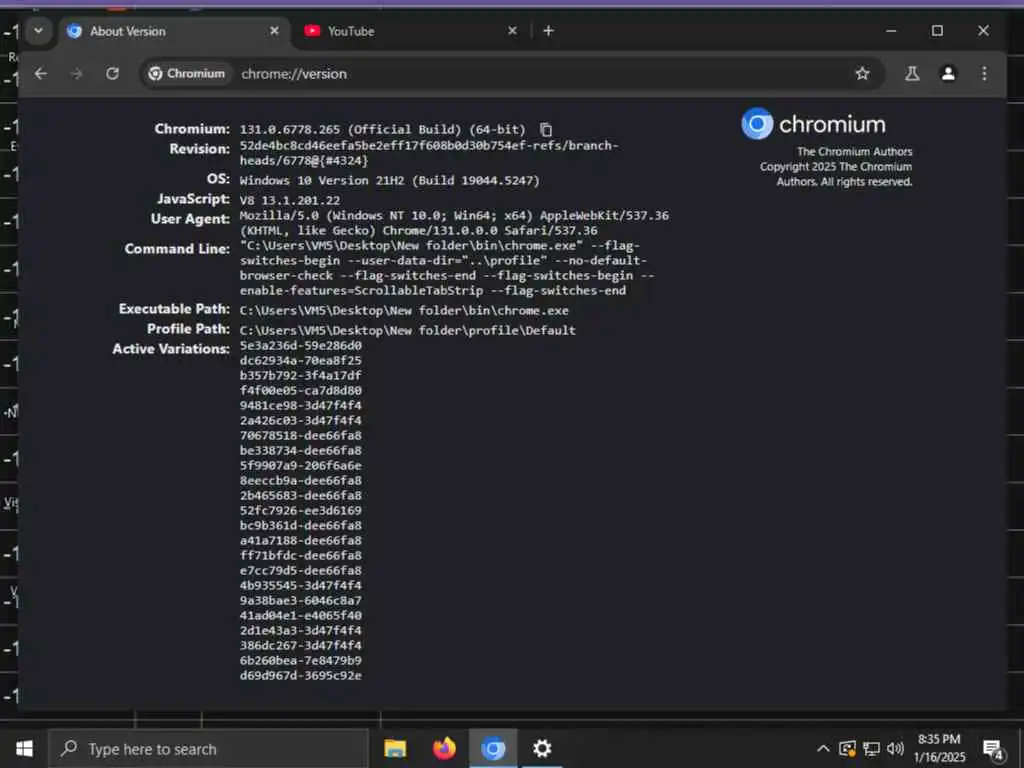
Task: Open Settings gear from the taskbar
Action: click(x=542, y=748)
